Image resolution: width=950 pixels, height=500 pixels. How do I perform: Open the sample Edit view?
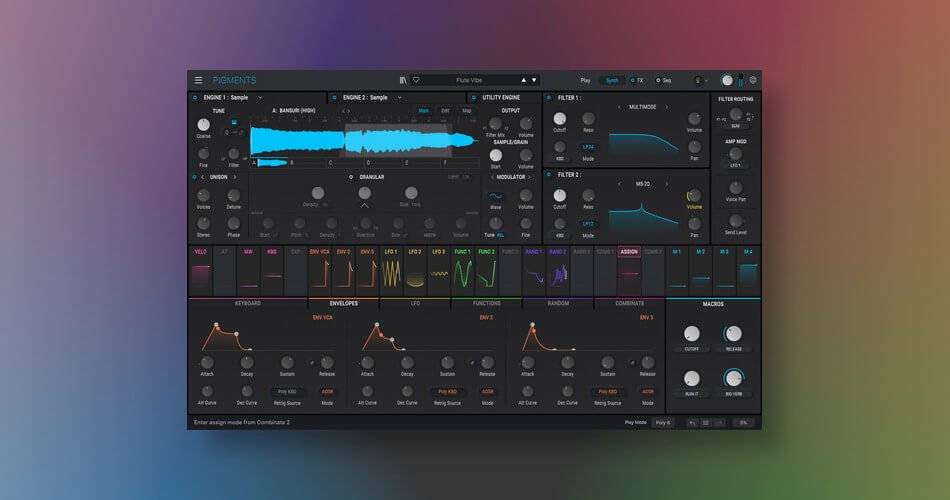tap(445, 111)
